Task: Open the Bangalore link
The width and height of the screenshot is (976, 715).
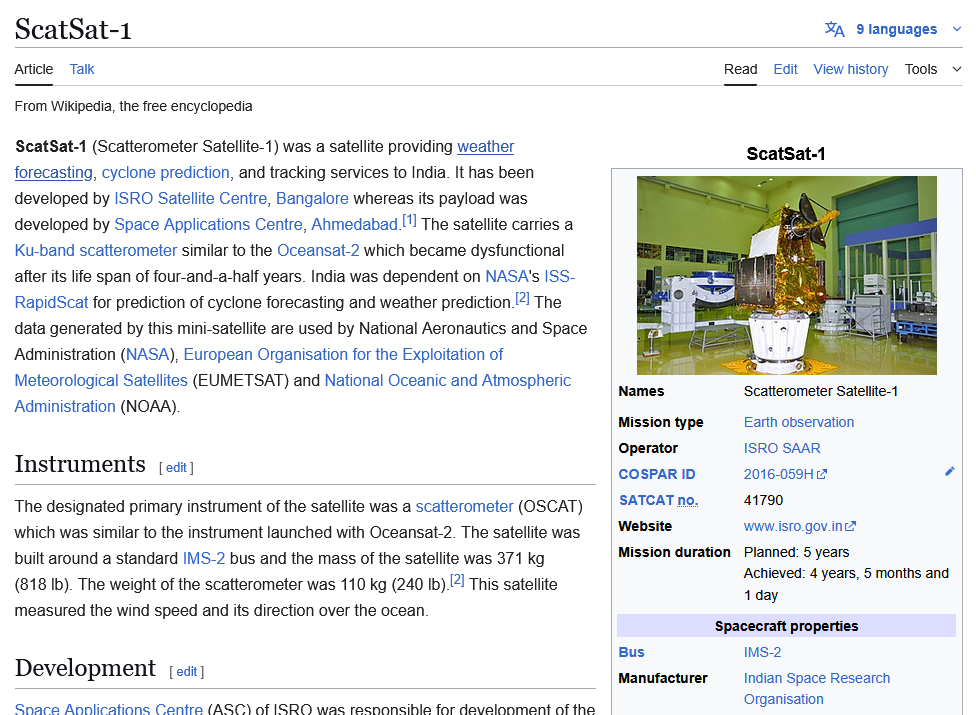Action: click(312, 199)
